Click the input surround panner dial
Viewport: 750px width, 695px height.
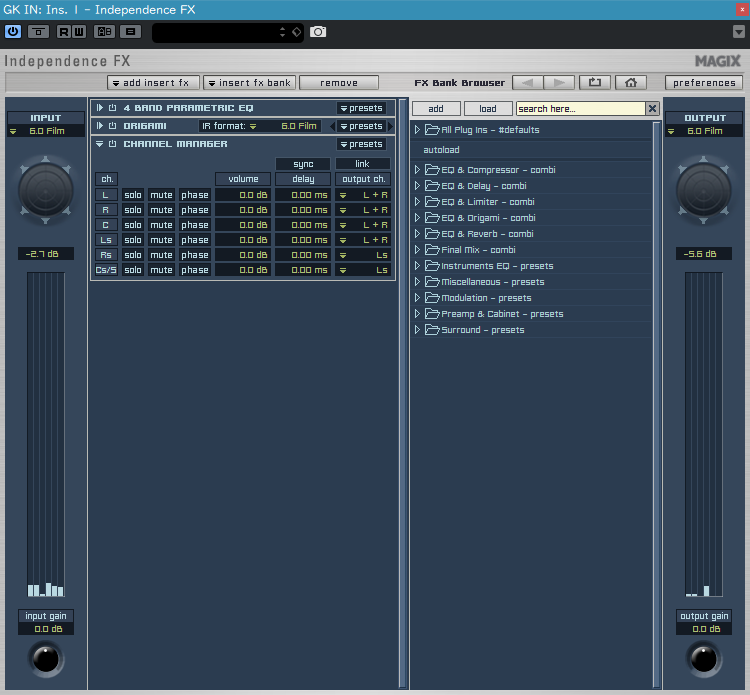click(46, 191)
